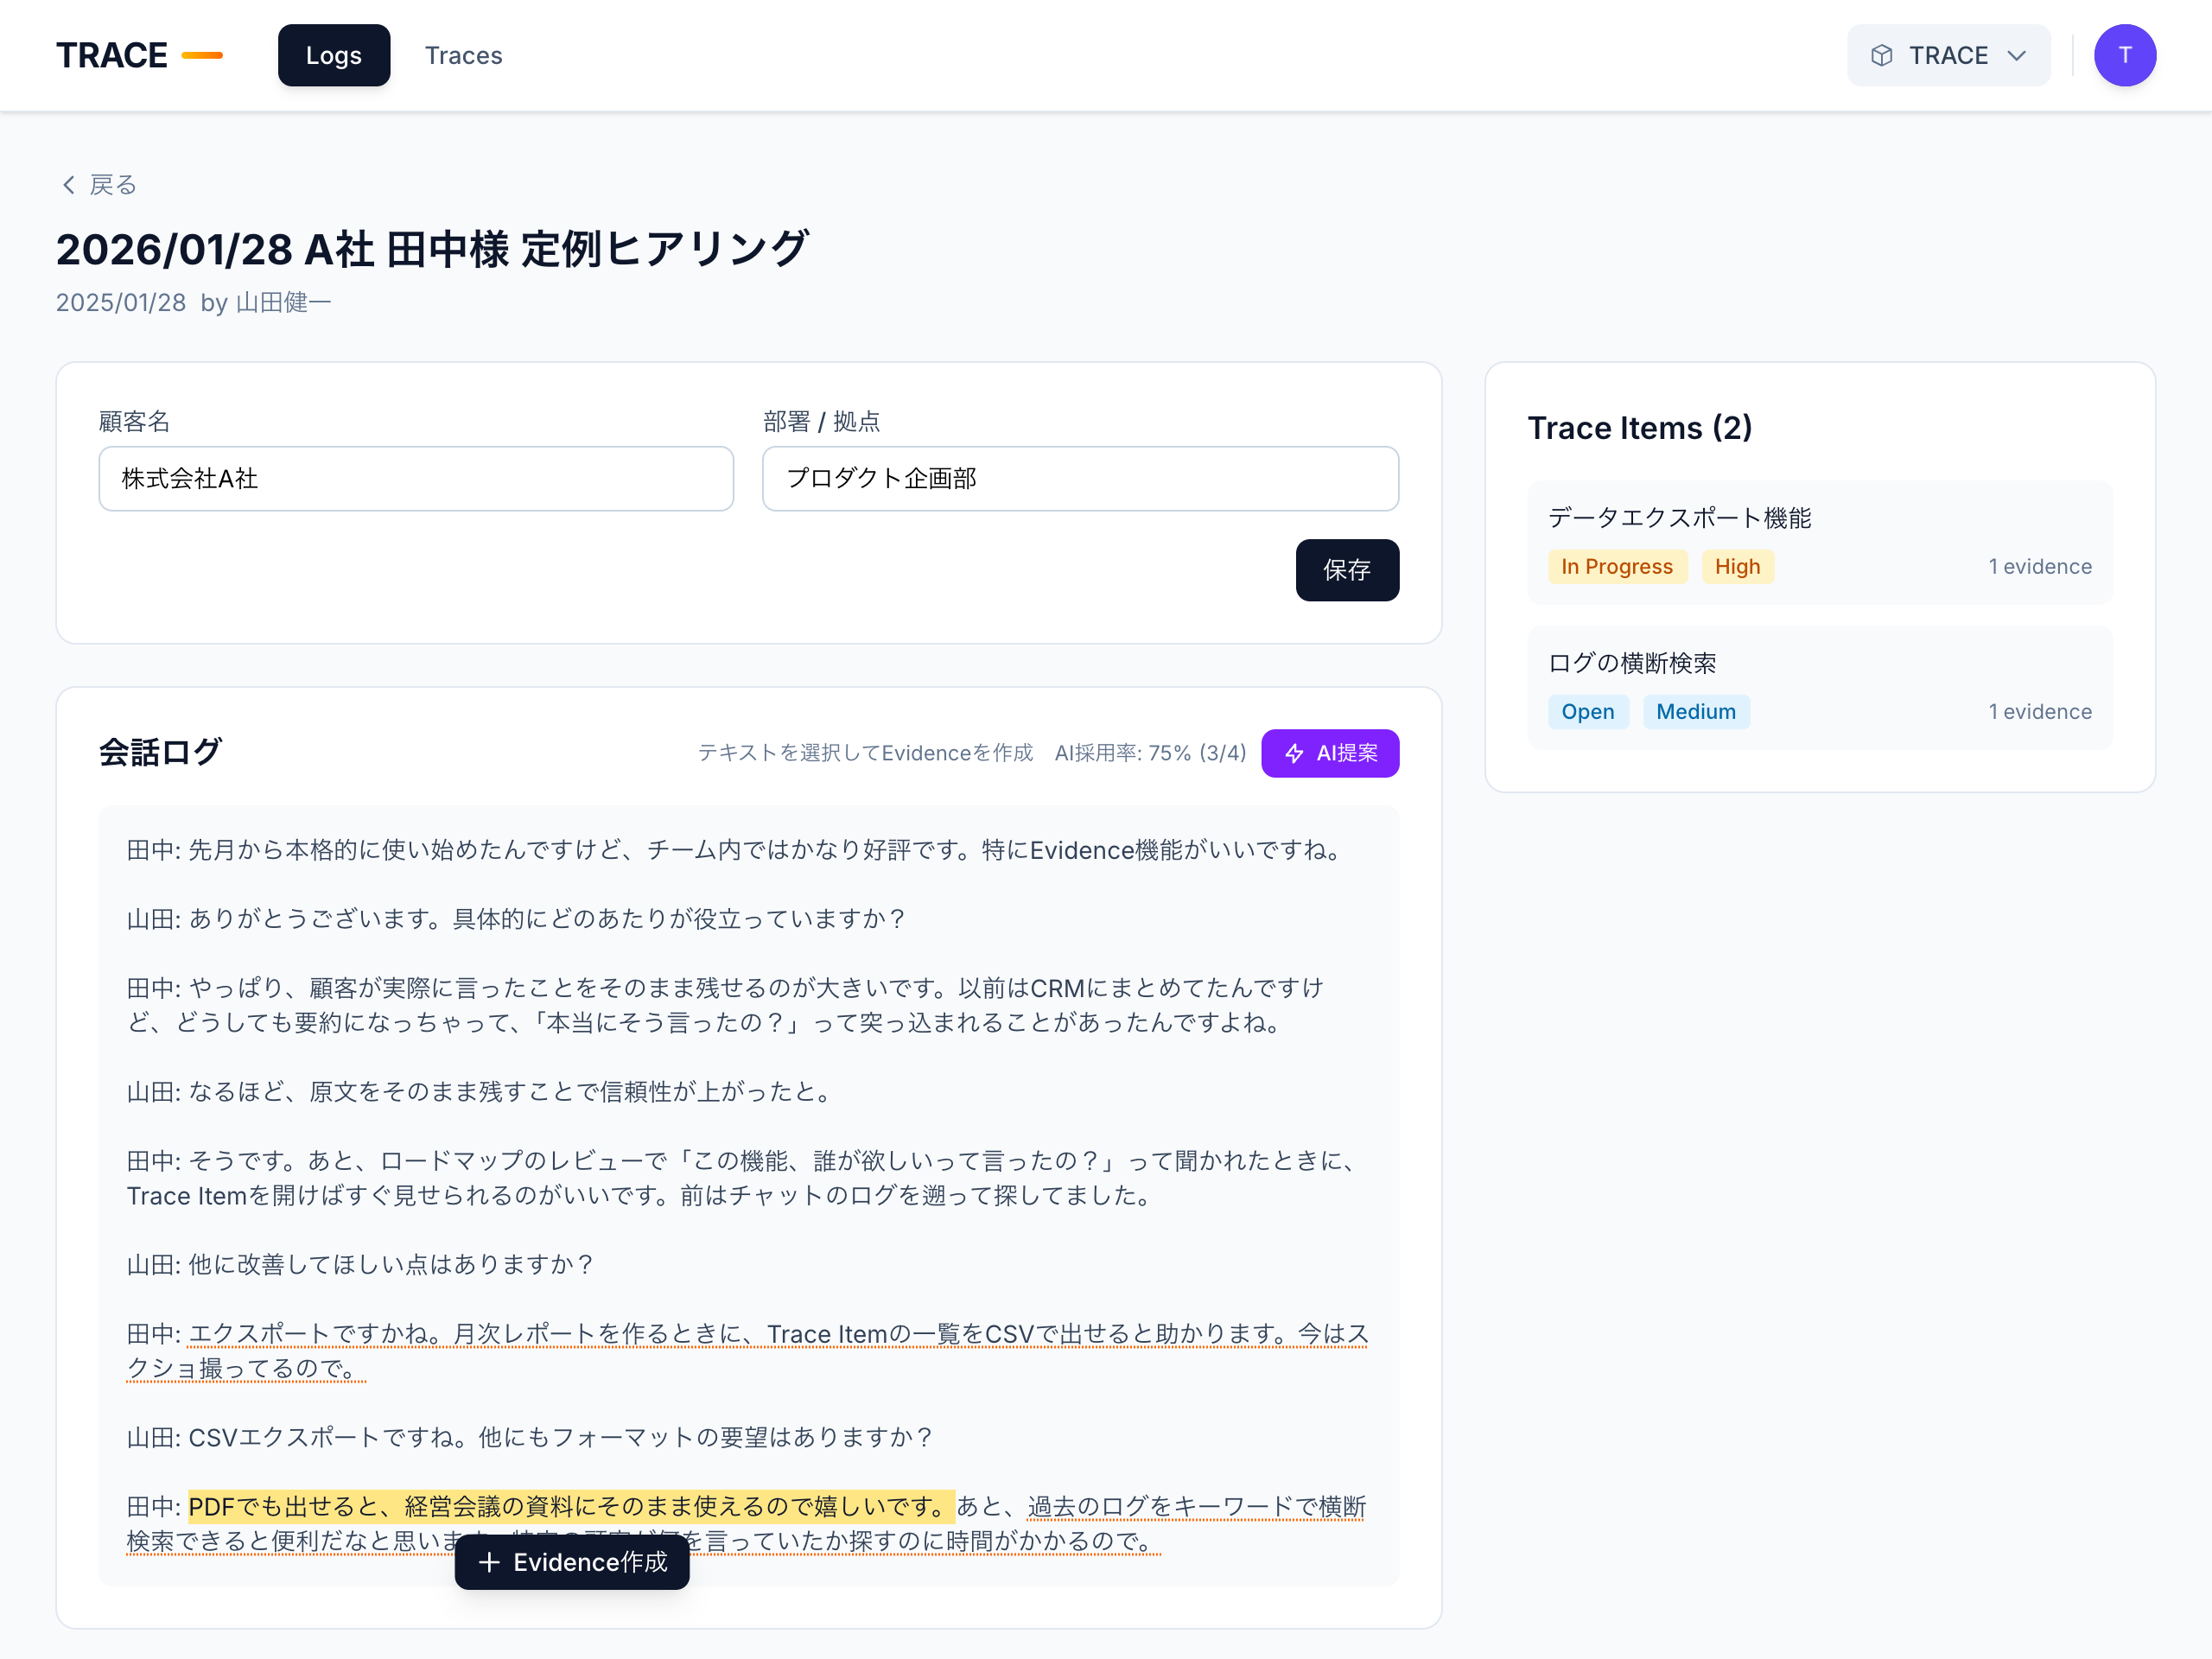
Task: Click the 部署 / 拠点 input field
Action: (x=1080, y=478)
